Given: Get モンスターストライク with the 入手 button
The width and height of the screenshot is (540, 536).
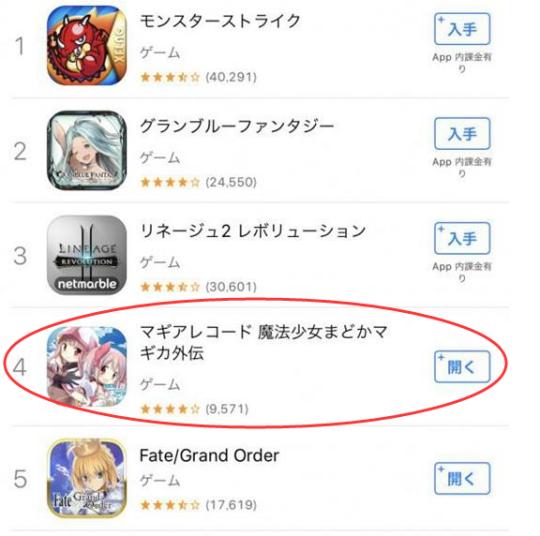Looking at the screenshot, I should tap(462, 29).
